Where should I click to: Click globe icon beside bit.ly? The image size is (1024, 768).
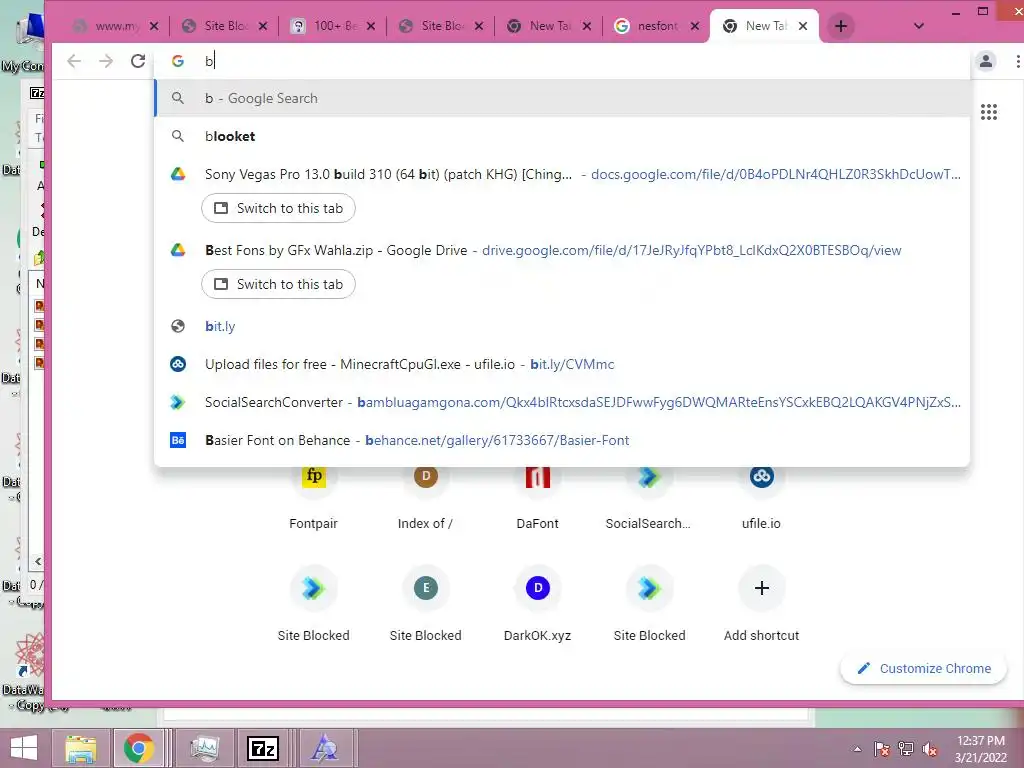click(178, 326)
